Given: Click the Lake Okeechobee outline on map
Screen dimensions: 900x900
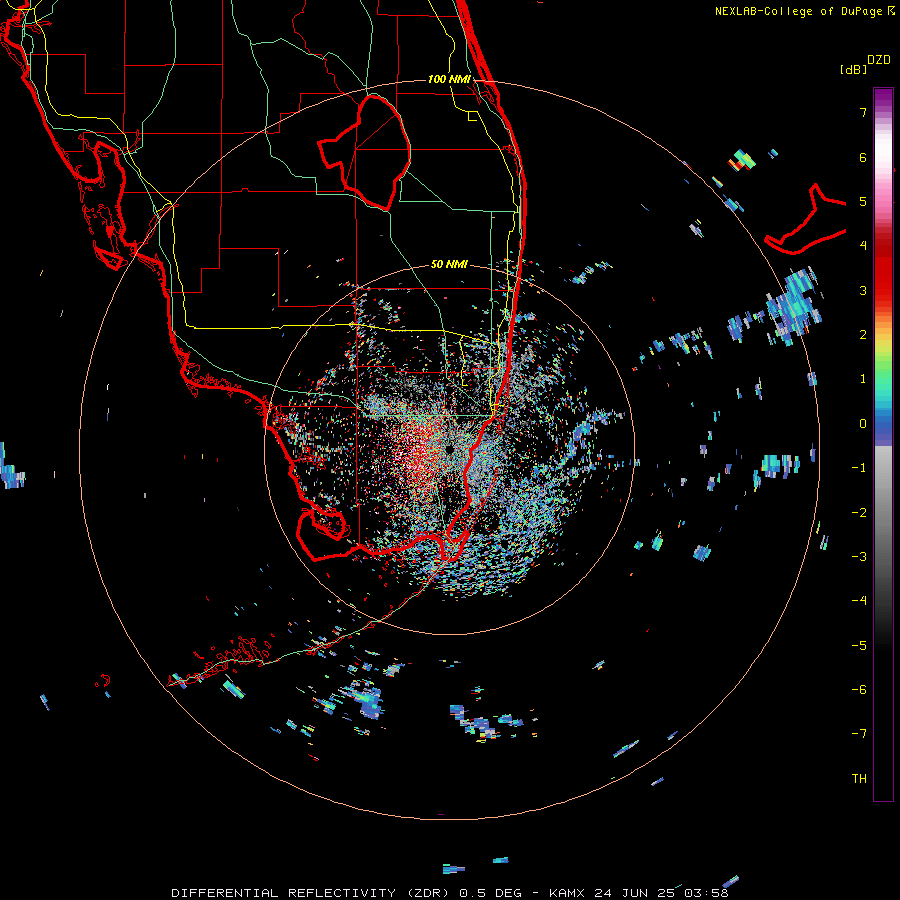Looking at the screenshot, I should tap(364, 152).
